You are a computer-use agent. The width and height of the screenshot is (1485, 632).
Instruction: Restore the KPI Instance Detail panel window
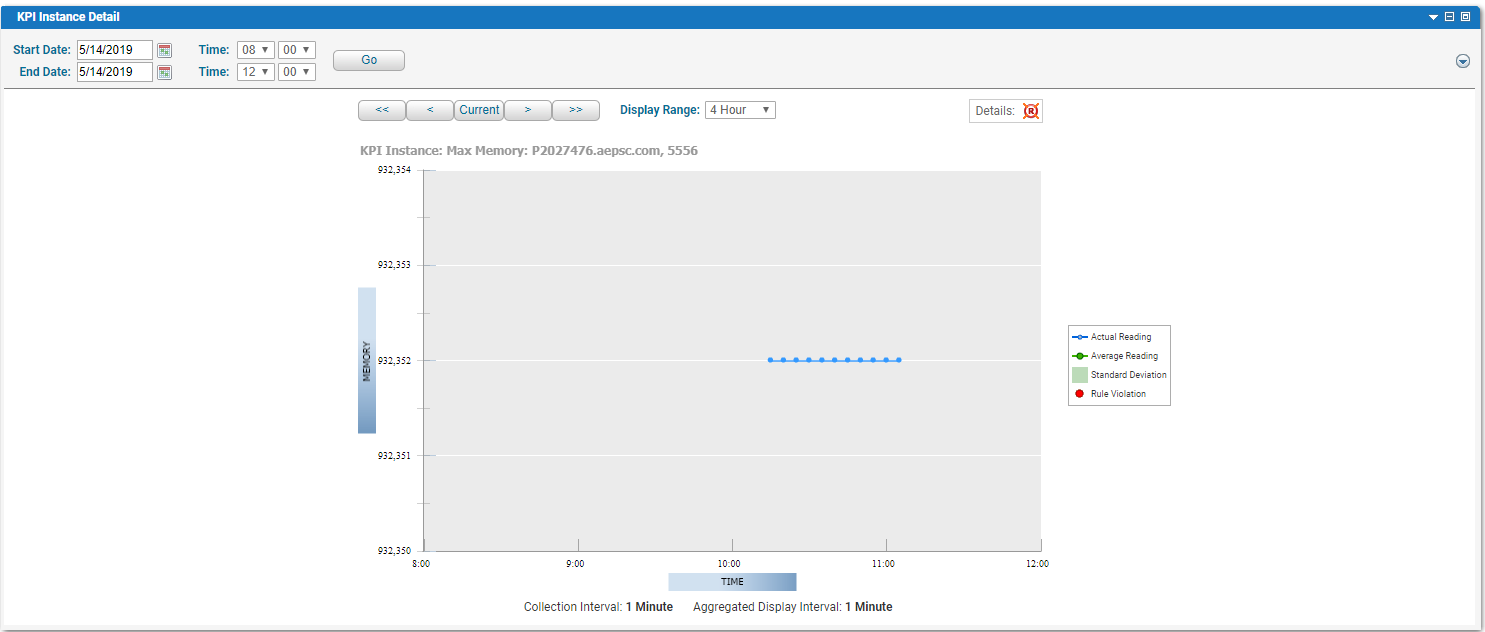tap(1466, 17)
